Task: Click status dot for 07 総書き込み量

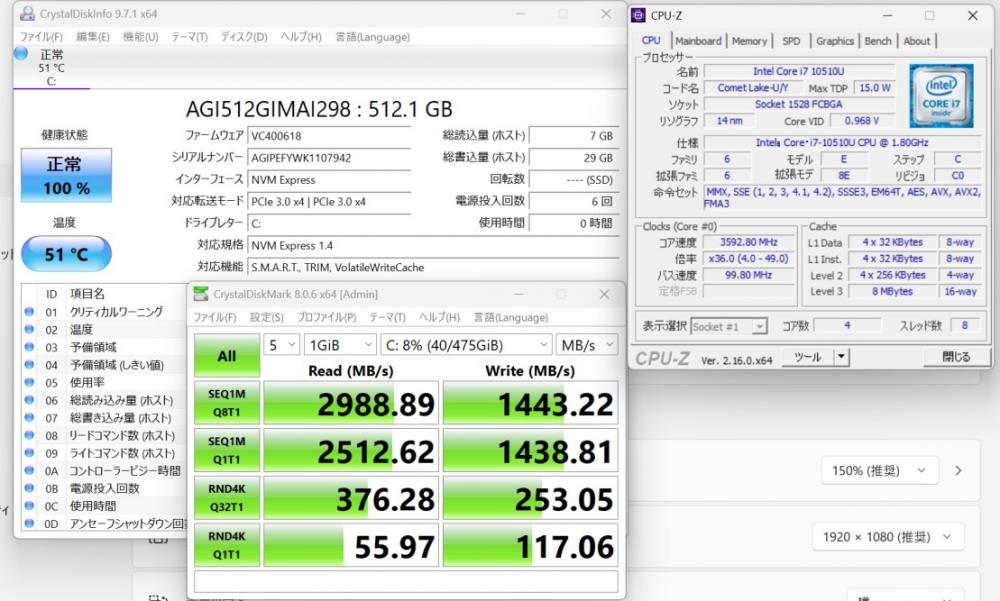Action: click(x=29, y=418)
